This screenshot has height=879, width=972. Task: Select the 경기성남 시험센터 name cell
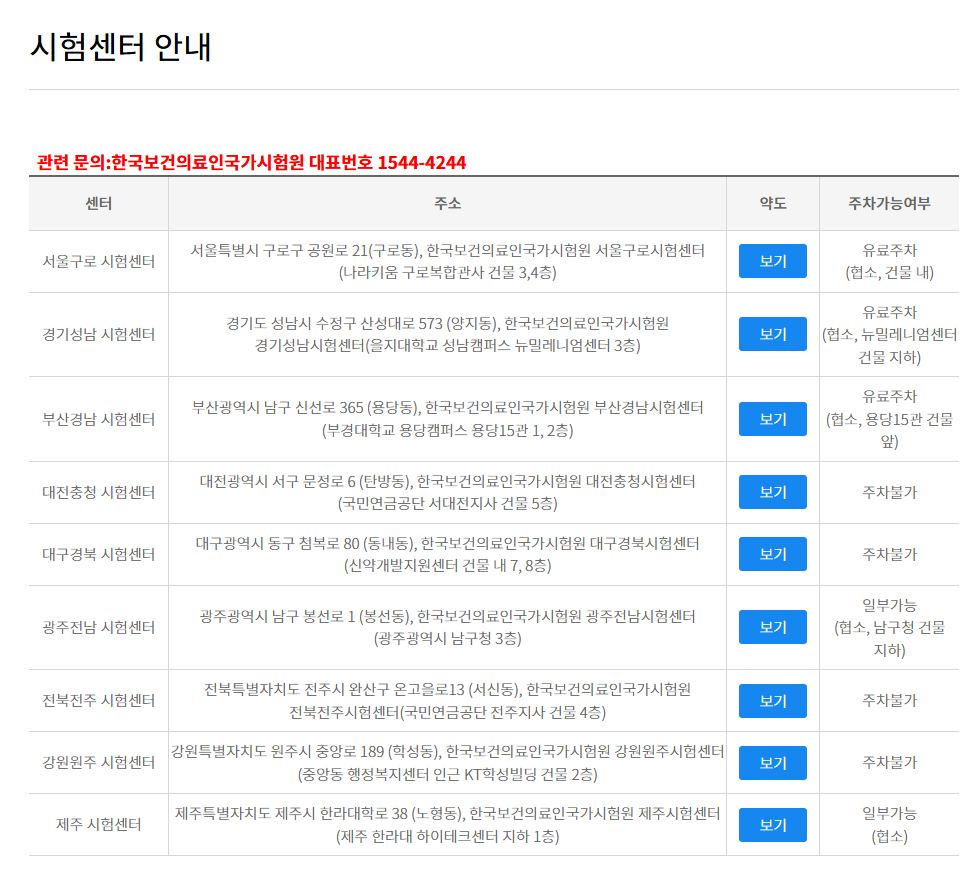click(99, 335)
